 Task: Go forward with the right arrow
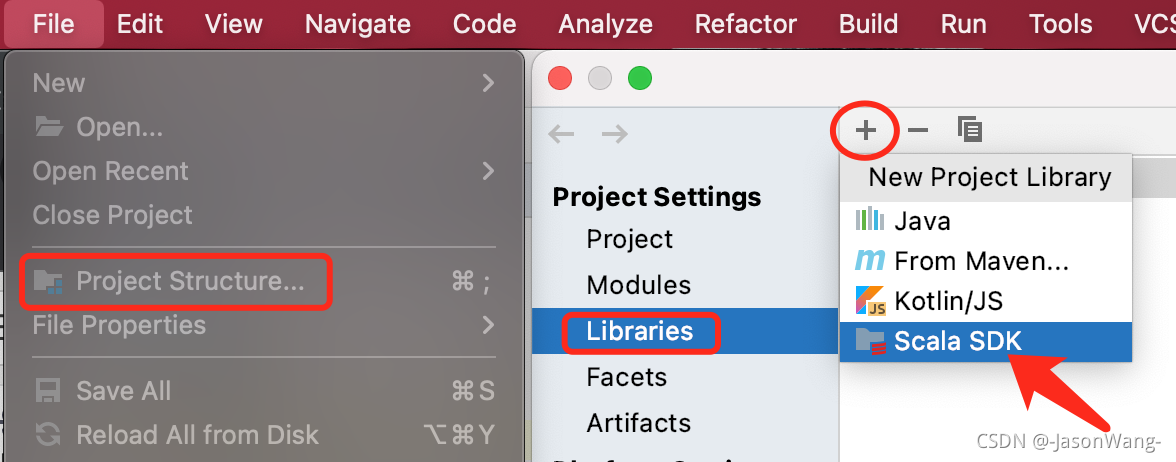click(x=615, y=134)
